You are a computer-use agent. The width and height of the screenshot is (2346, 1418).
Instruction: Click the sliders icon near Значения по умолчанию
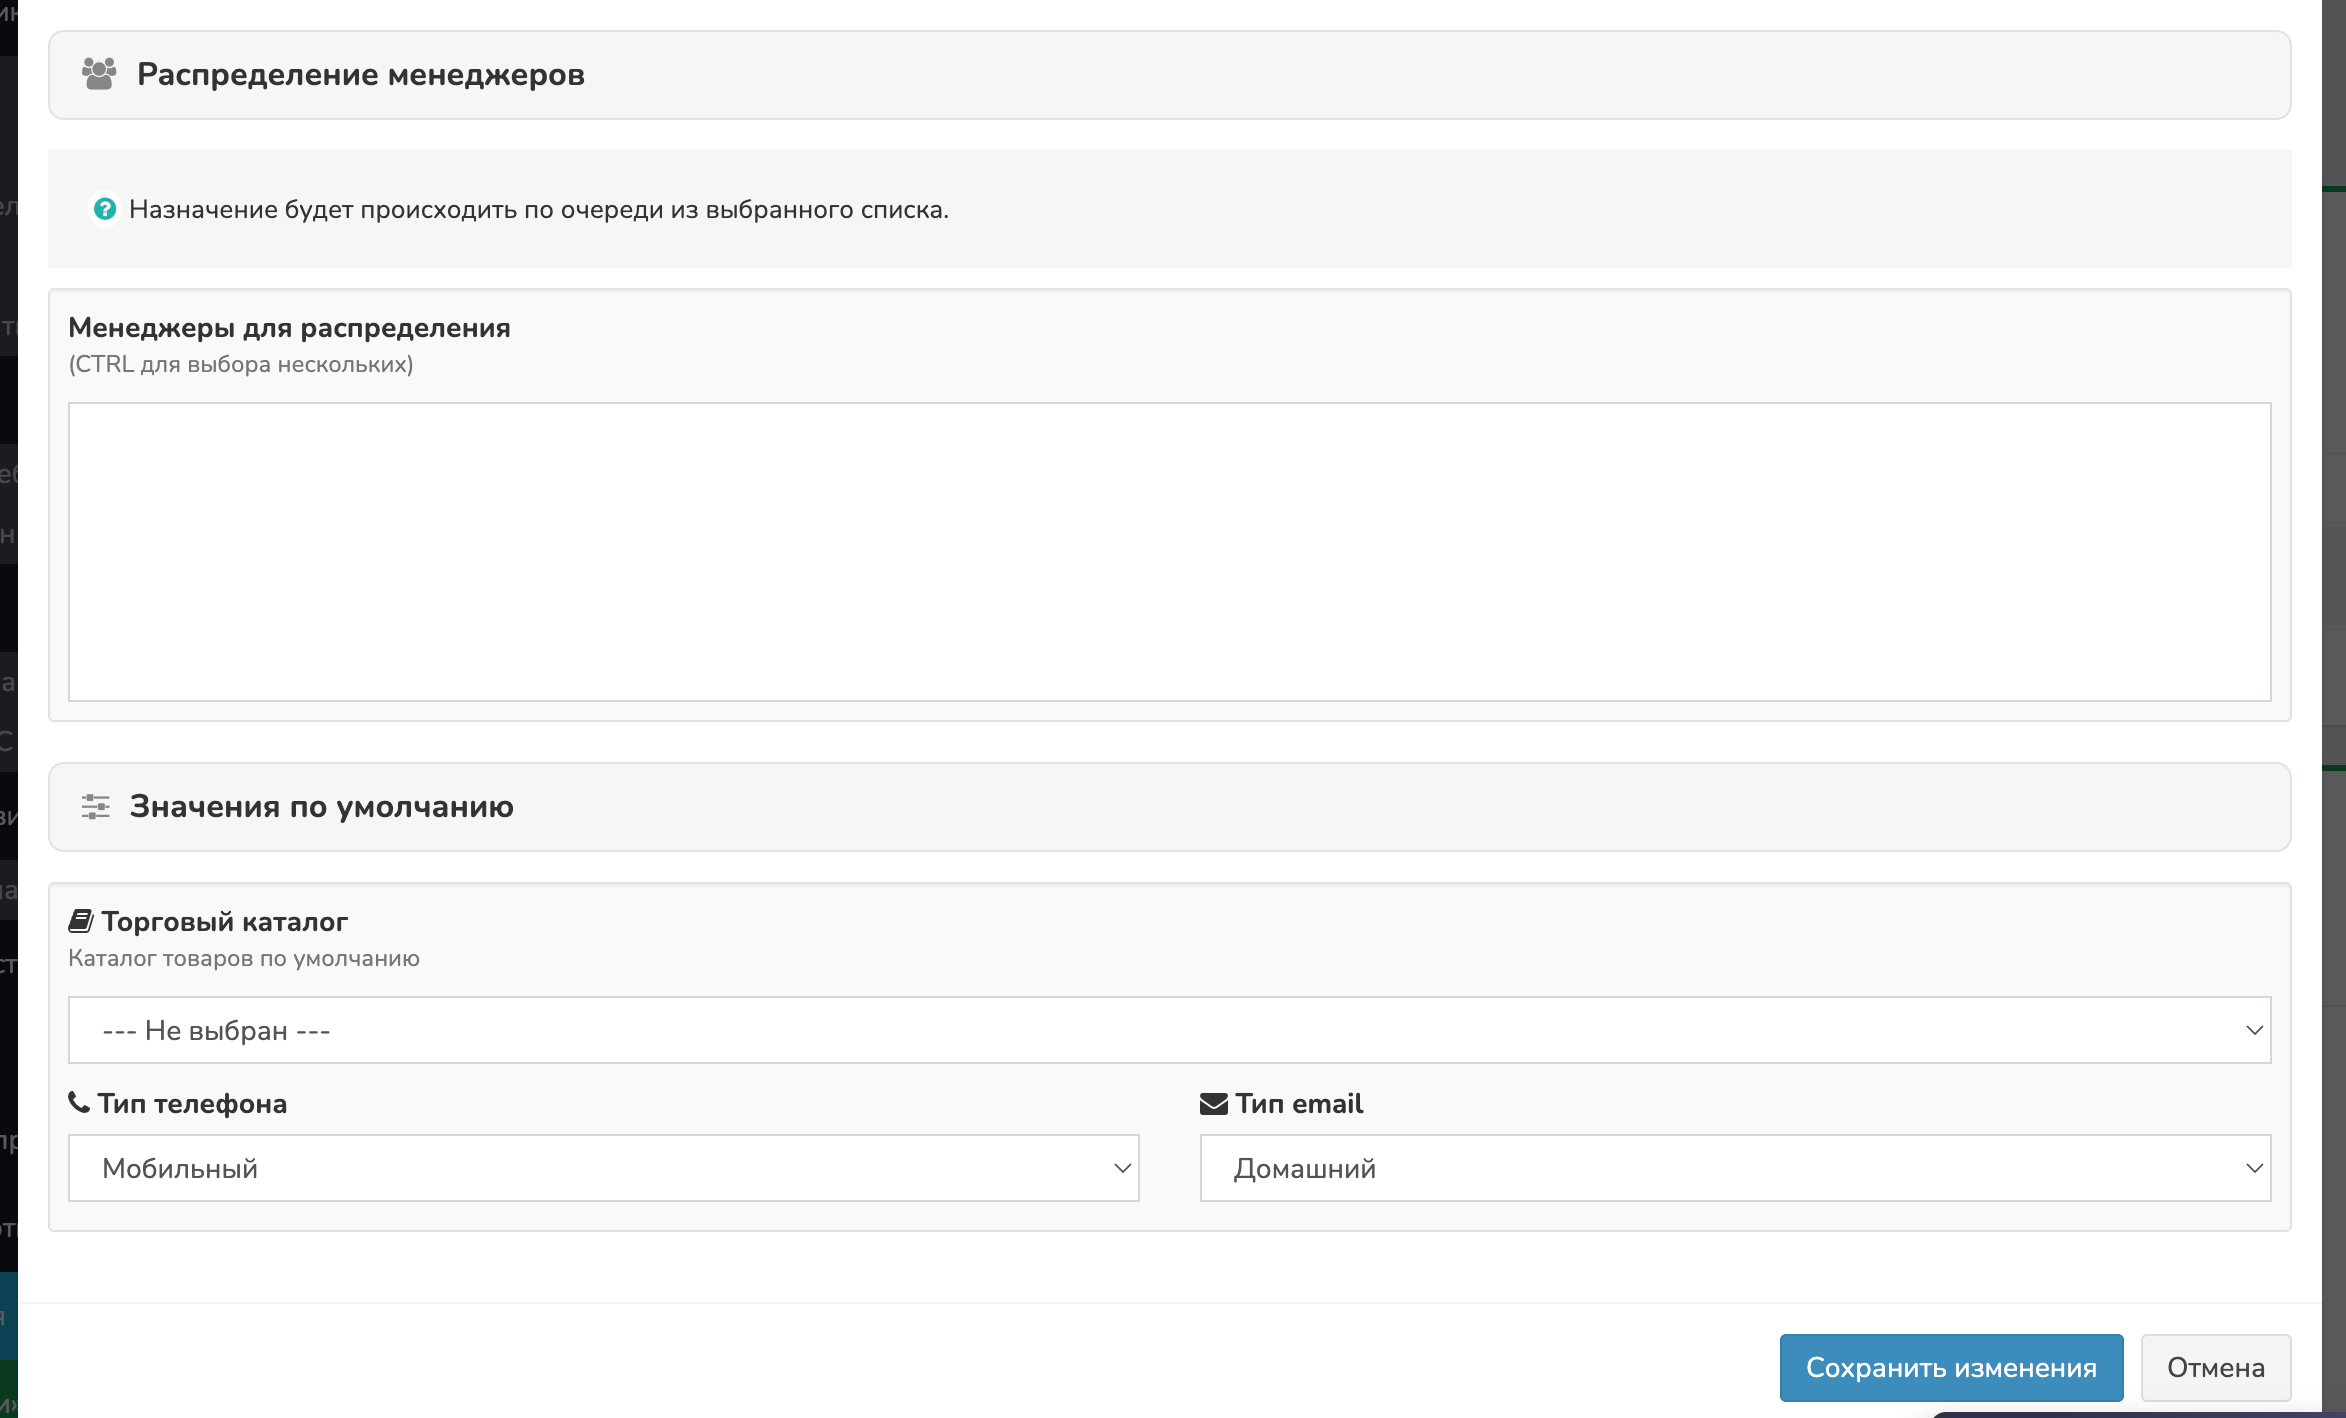pyautogui.click(x=96, y=806)
